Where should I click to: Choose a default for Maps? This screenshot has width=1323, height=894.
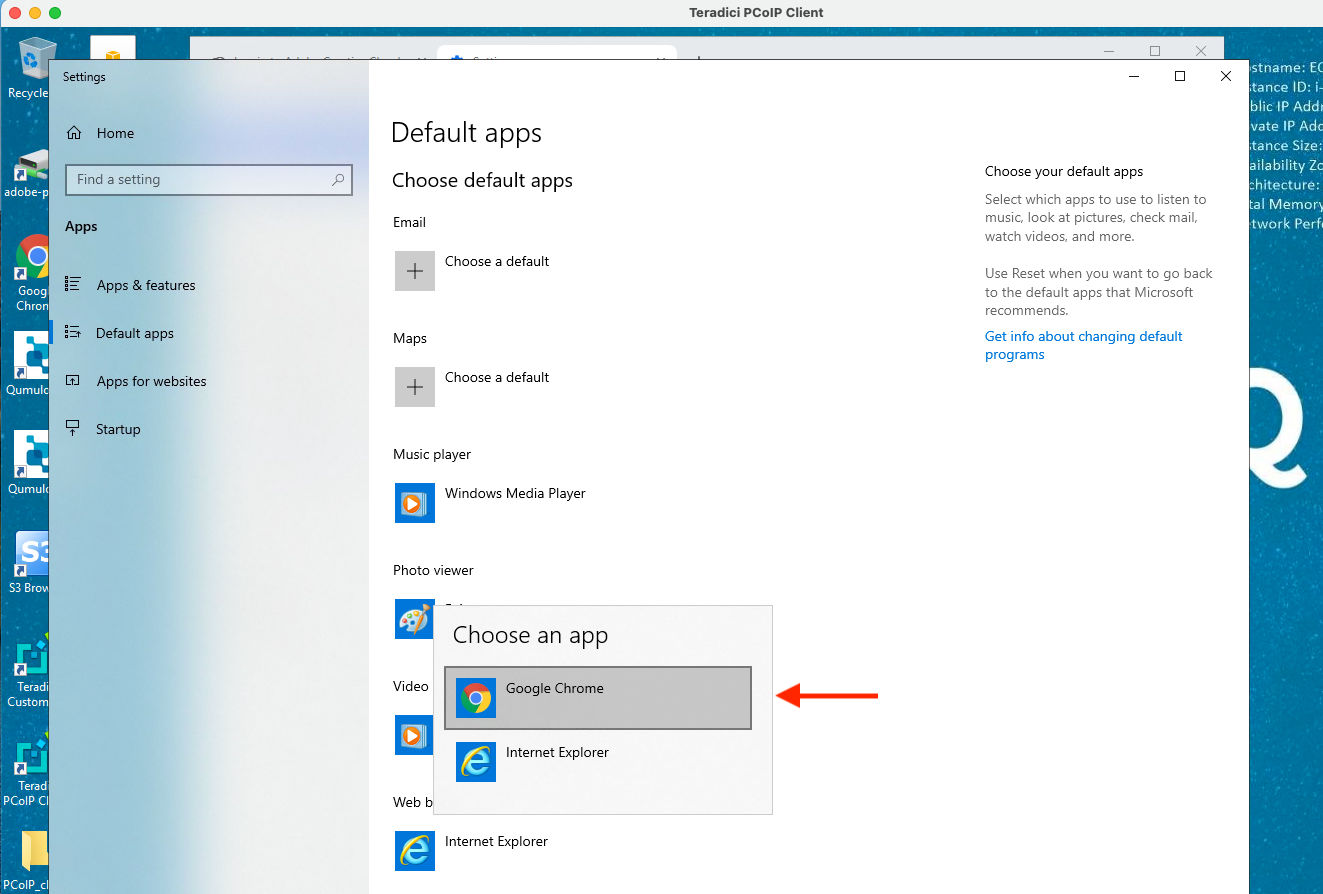tap(497, 378)
